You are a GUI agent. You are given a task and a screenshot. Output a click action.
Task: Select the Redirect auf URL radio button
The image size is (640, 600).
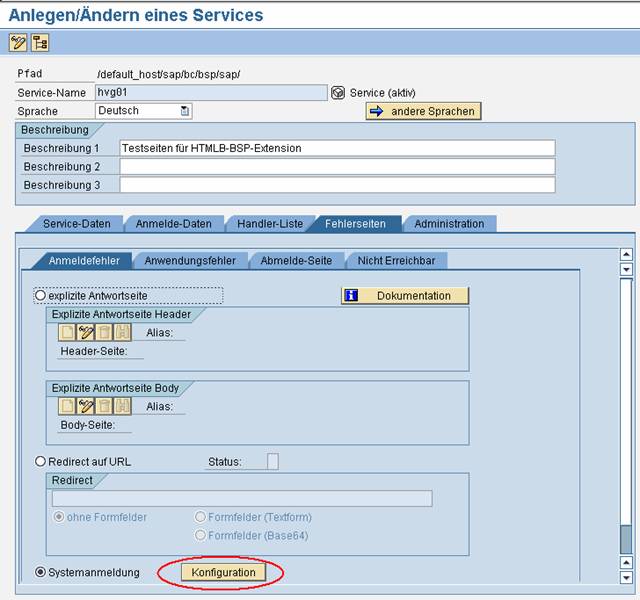[x=40, y=461]
